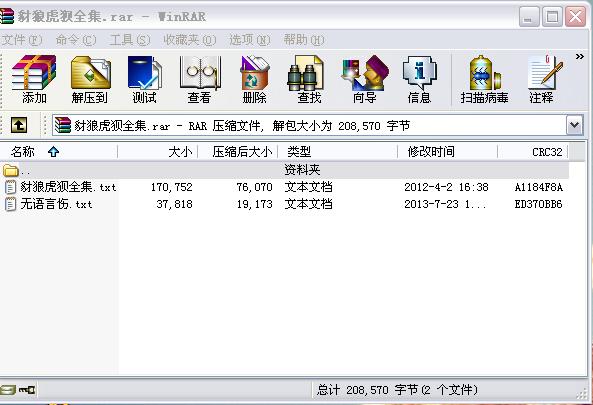
Task: Sort by 压缩后大小 column header
Action: coord(238,152)
